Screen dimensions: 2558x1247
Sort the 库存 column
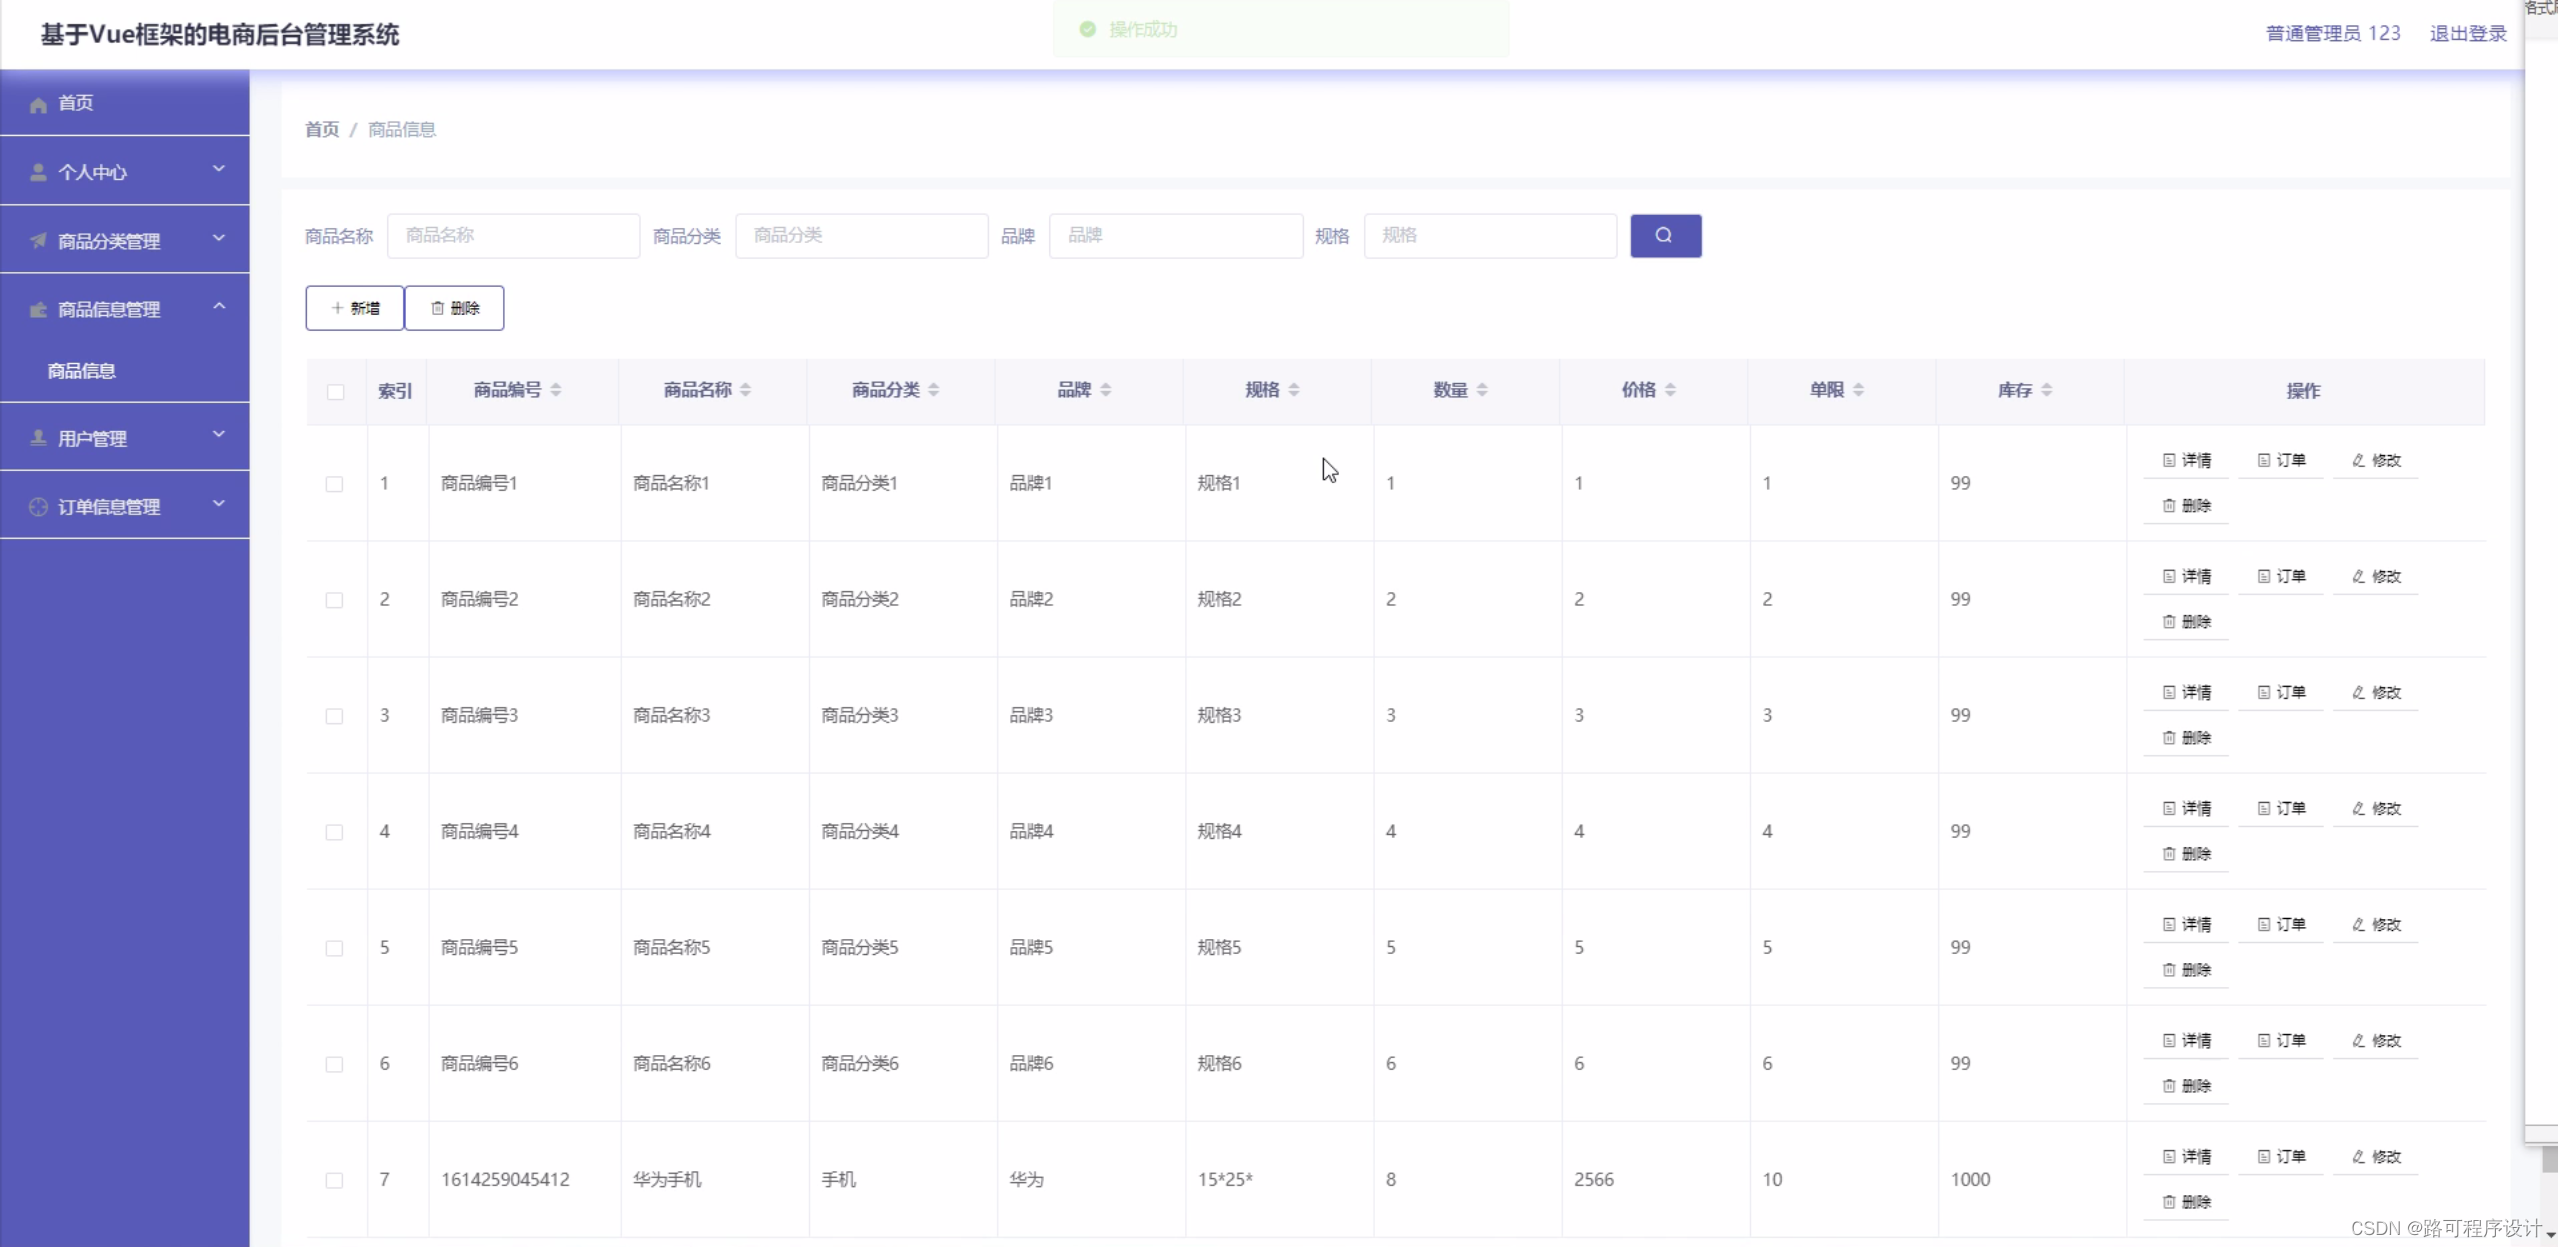(2047, 390)
